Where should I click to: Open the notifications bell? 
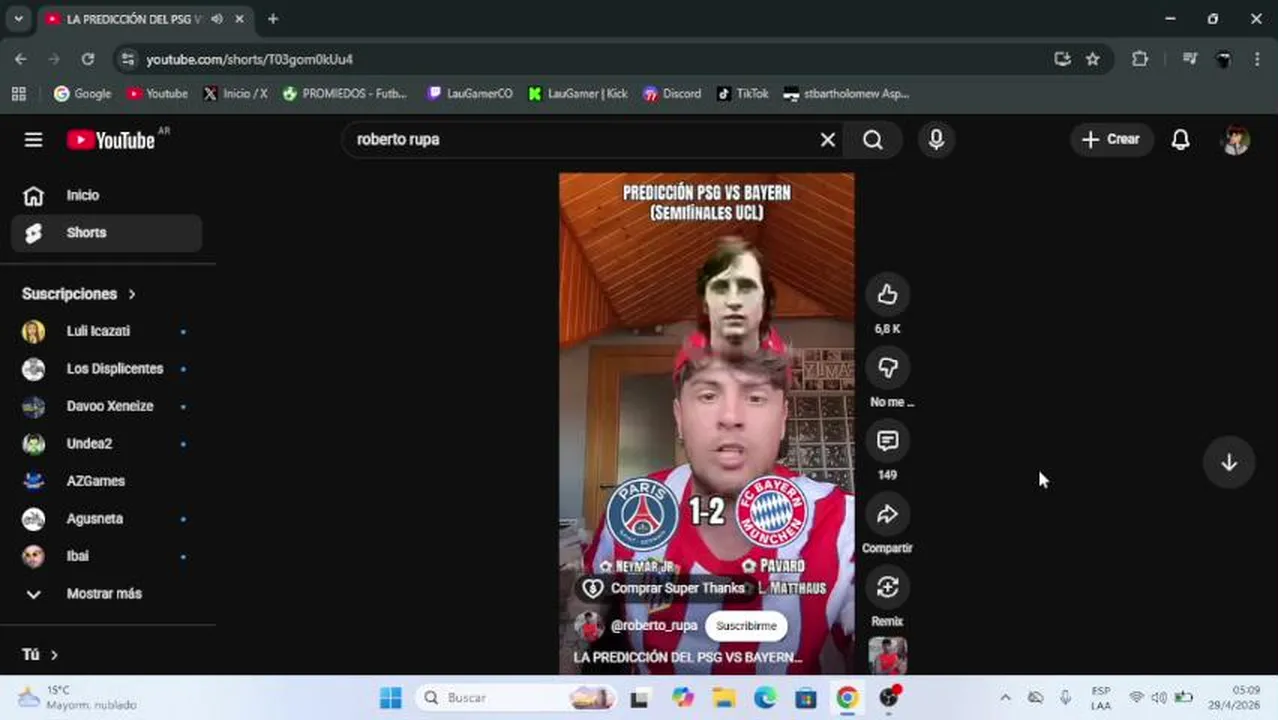[x=1180, y=140]
